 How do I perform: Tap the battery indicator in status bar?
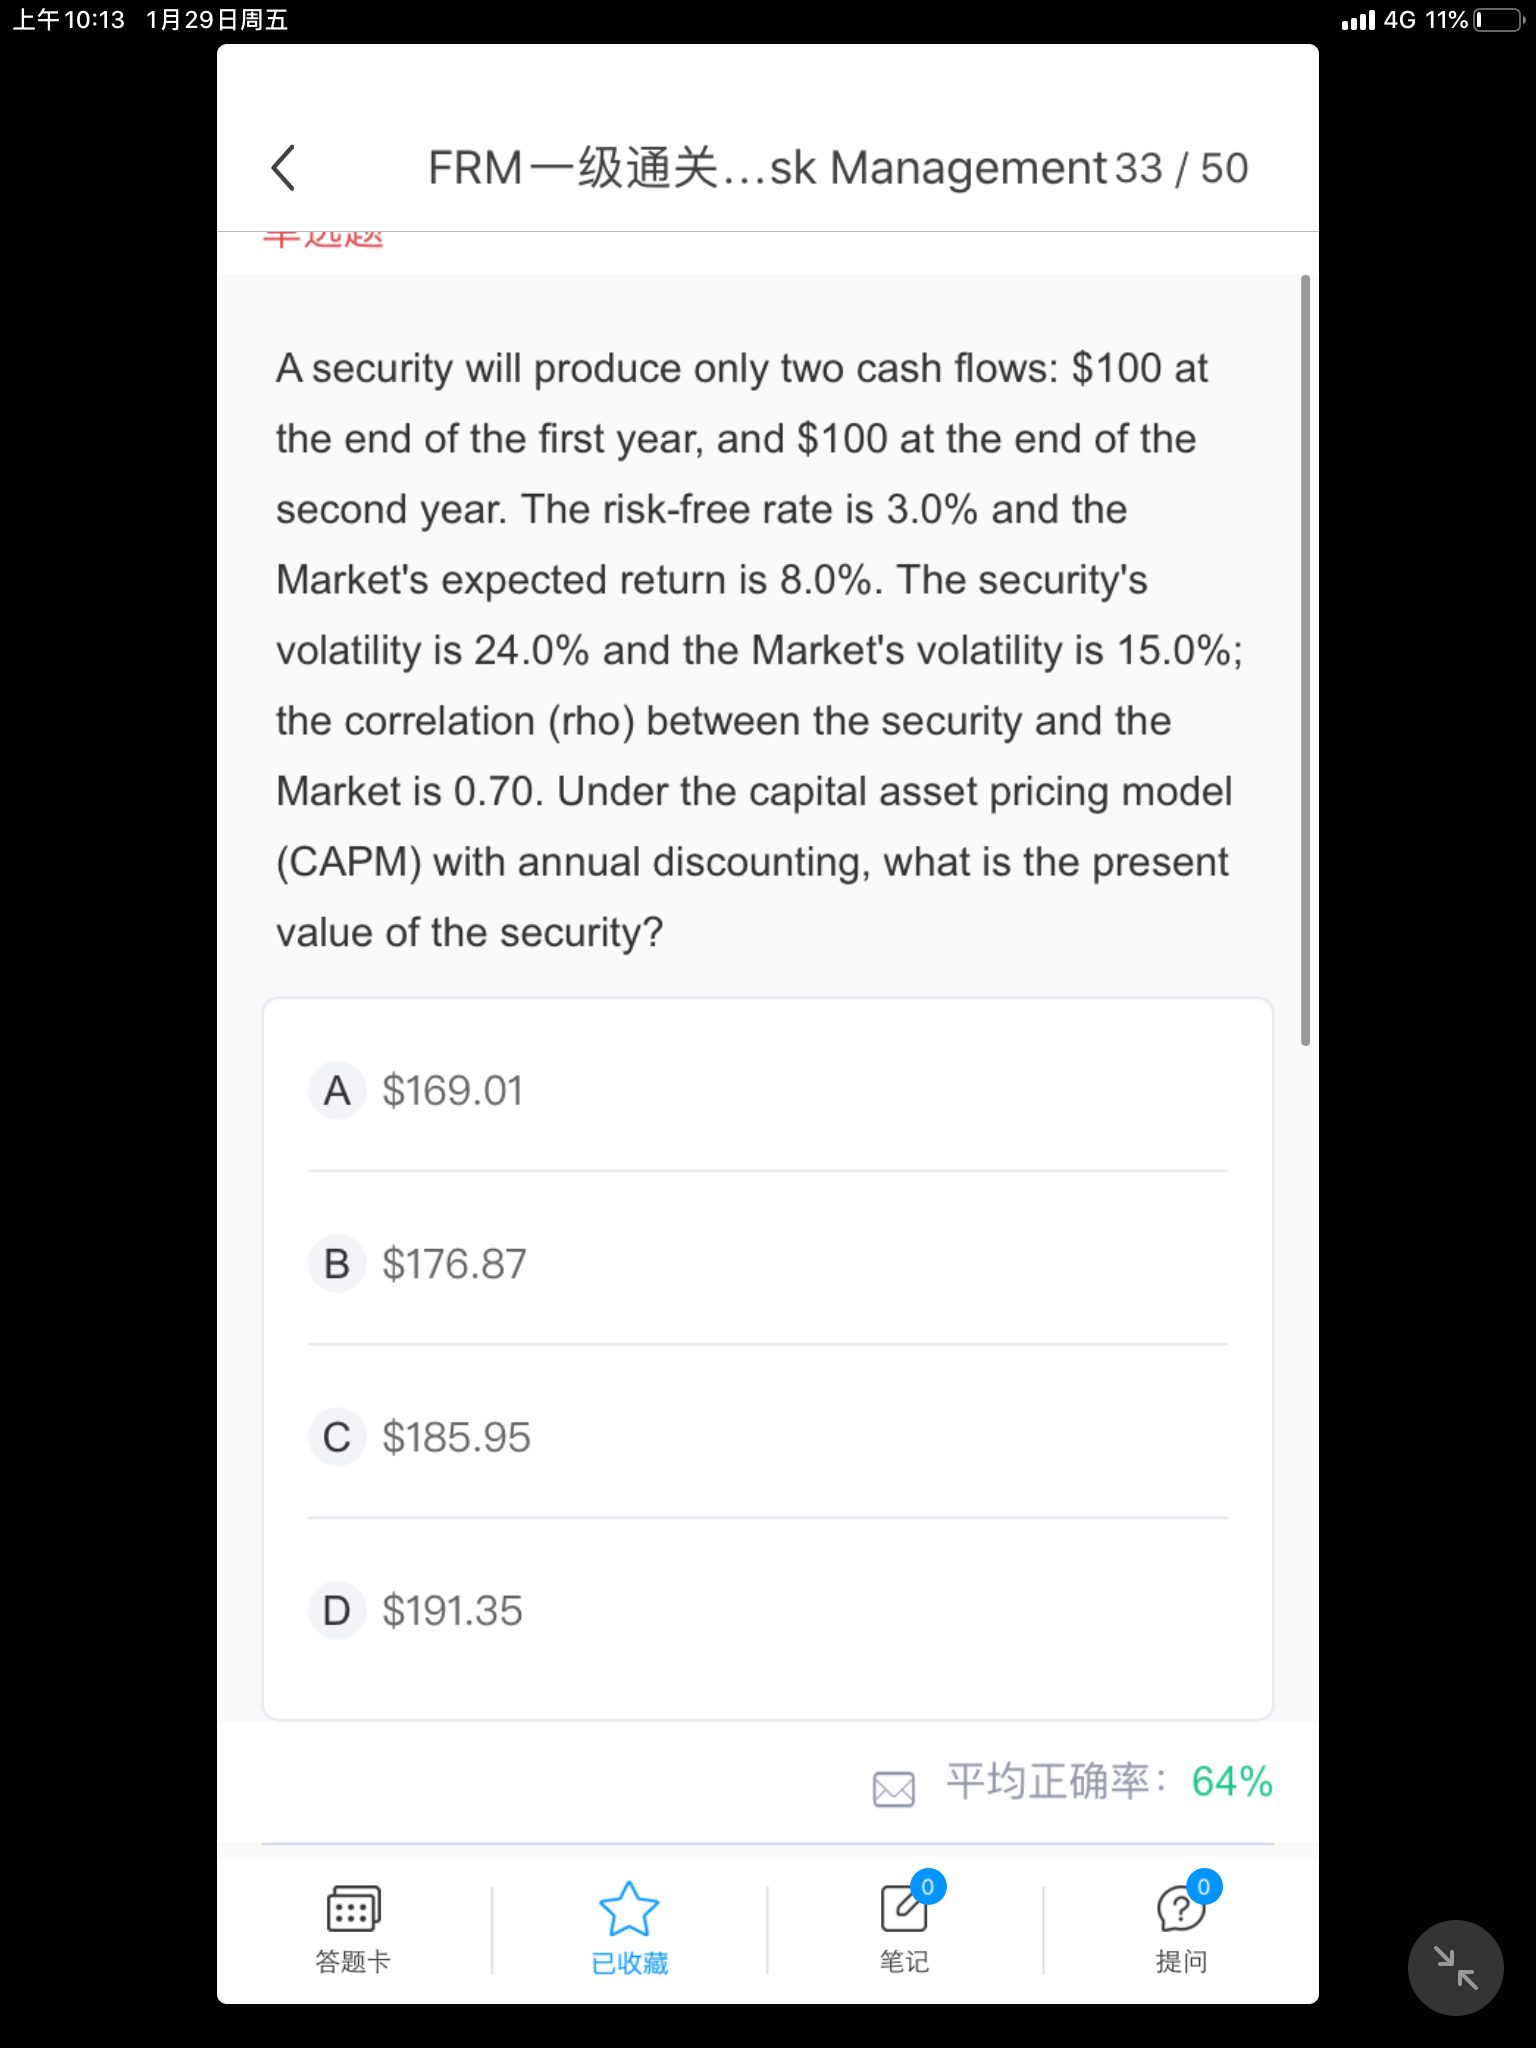pyautogui.click(x=1498, y=20)
